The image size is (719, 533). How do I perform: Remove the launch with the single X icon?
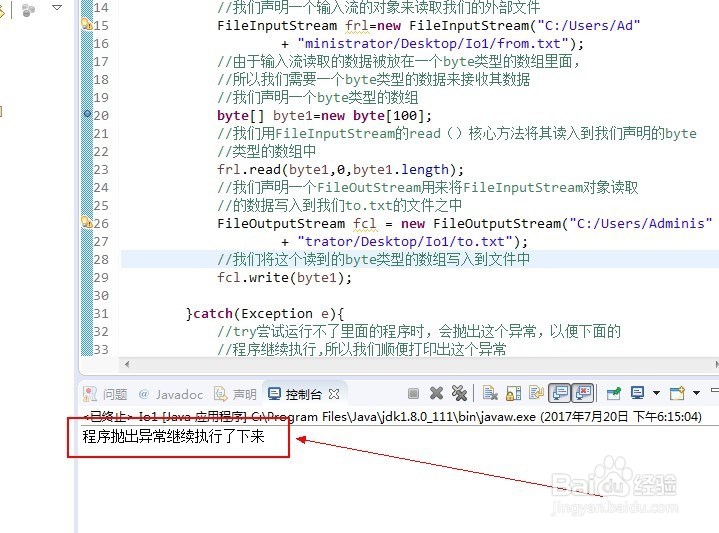click(436, 393)
